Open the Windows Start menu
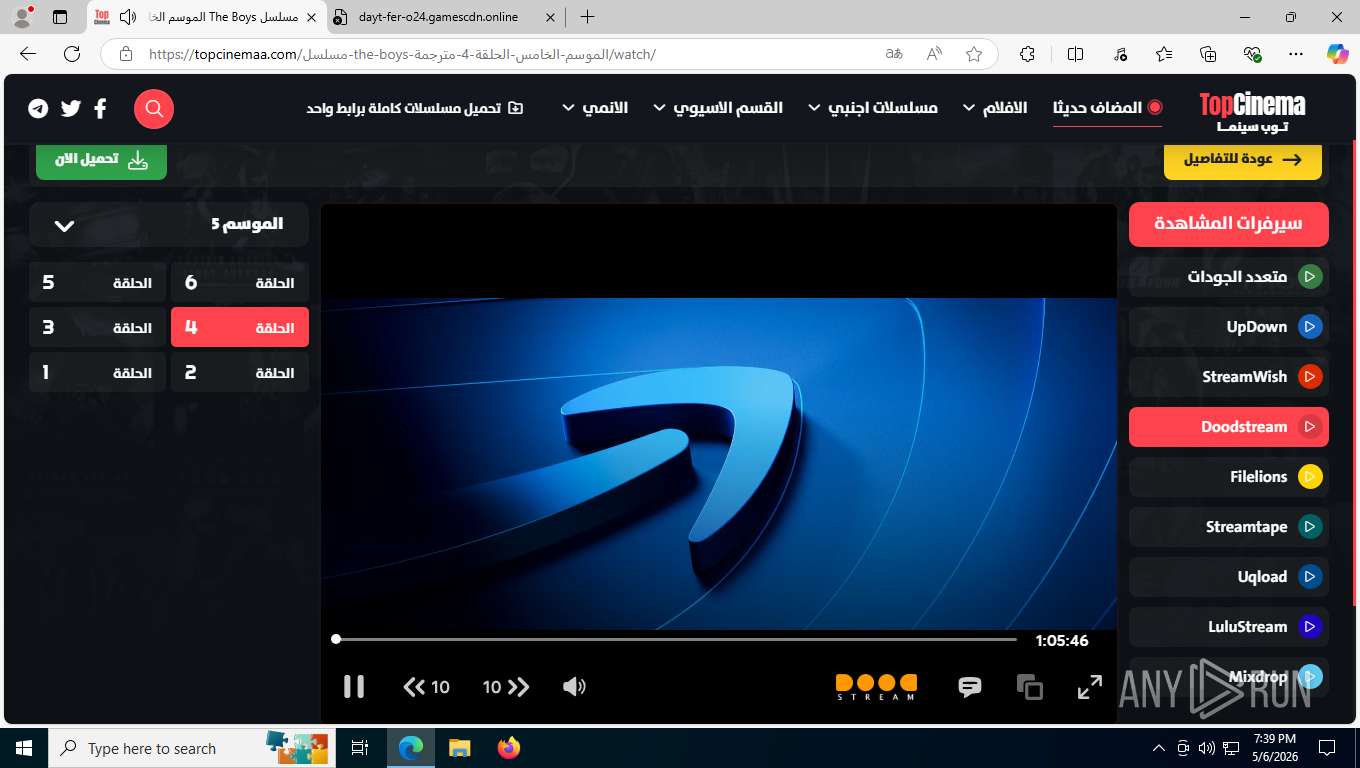This screenshot has height=768, width=1360. (24, 748)
